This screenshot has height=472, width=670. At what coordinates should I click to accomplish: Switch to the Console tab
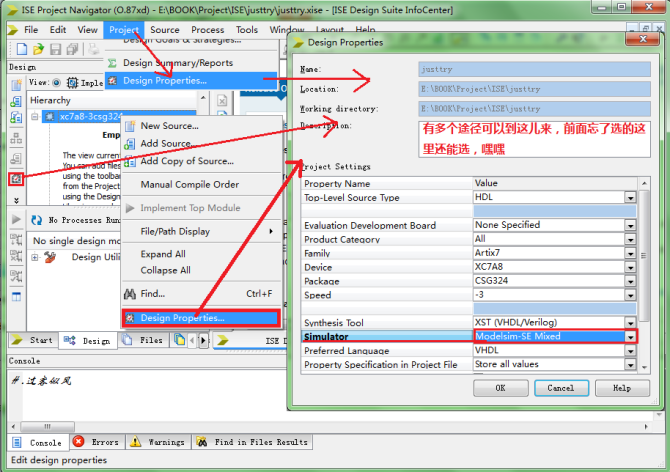pyautogui.click(x=38, y=443)
